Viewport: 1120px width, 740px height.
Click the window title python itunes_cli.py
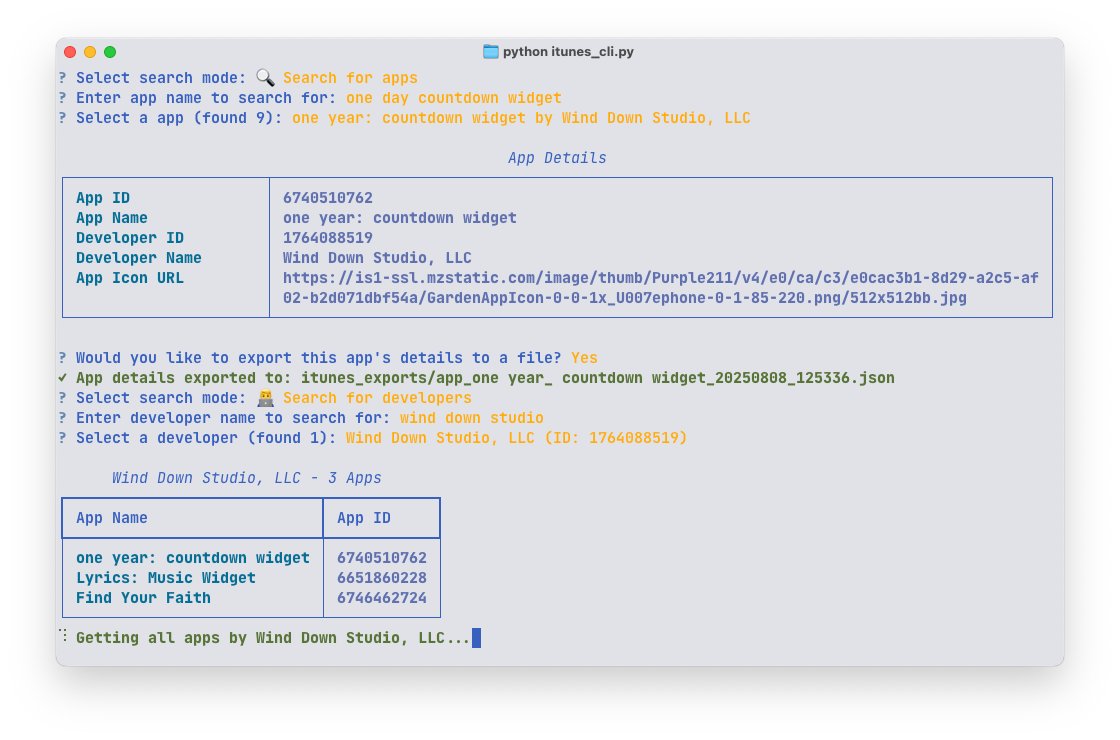coord(568,51)
